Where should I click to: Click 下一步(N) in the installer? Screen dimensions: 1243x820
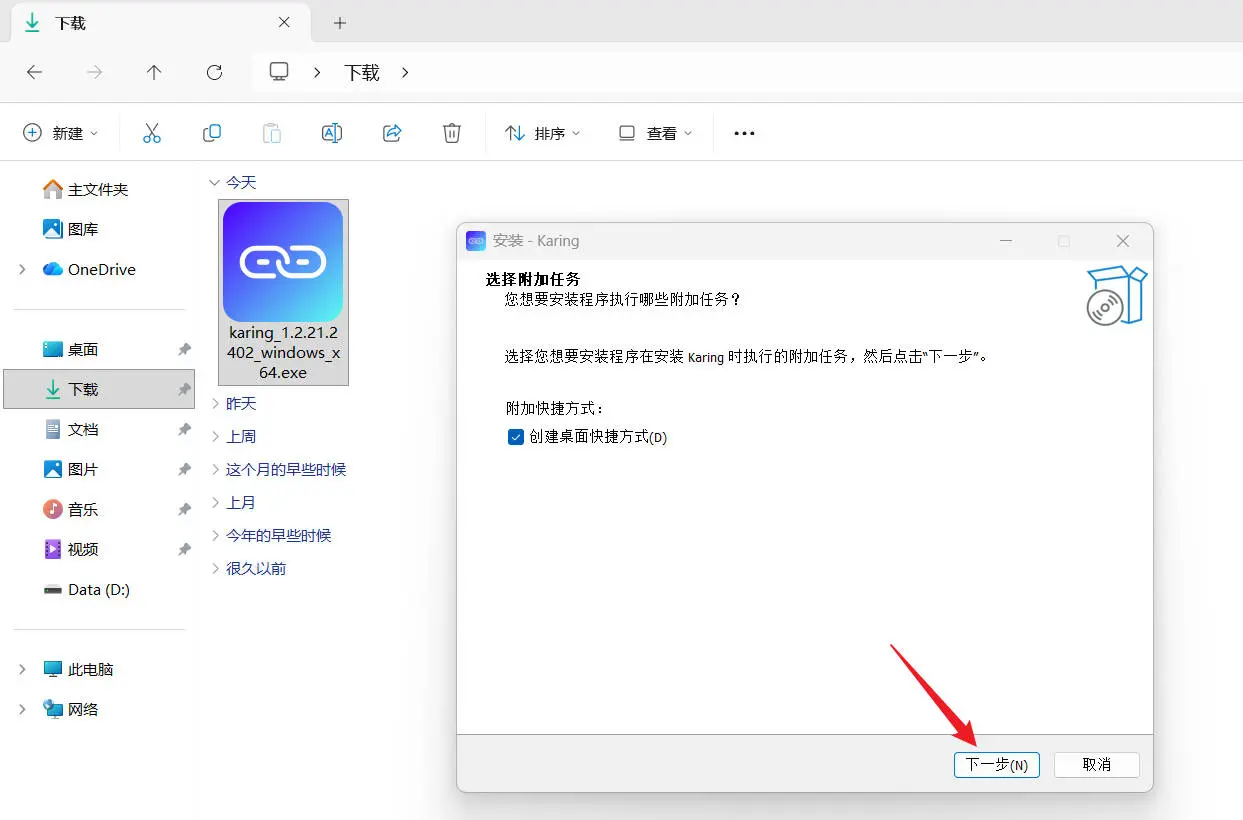tap(997, 764)
